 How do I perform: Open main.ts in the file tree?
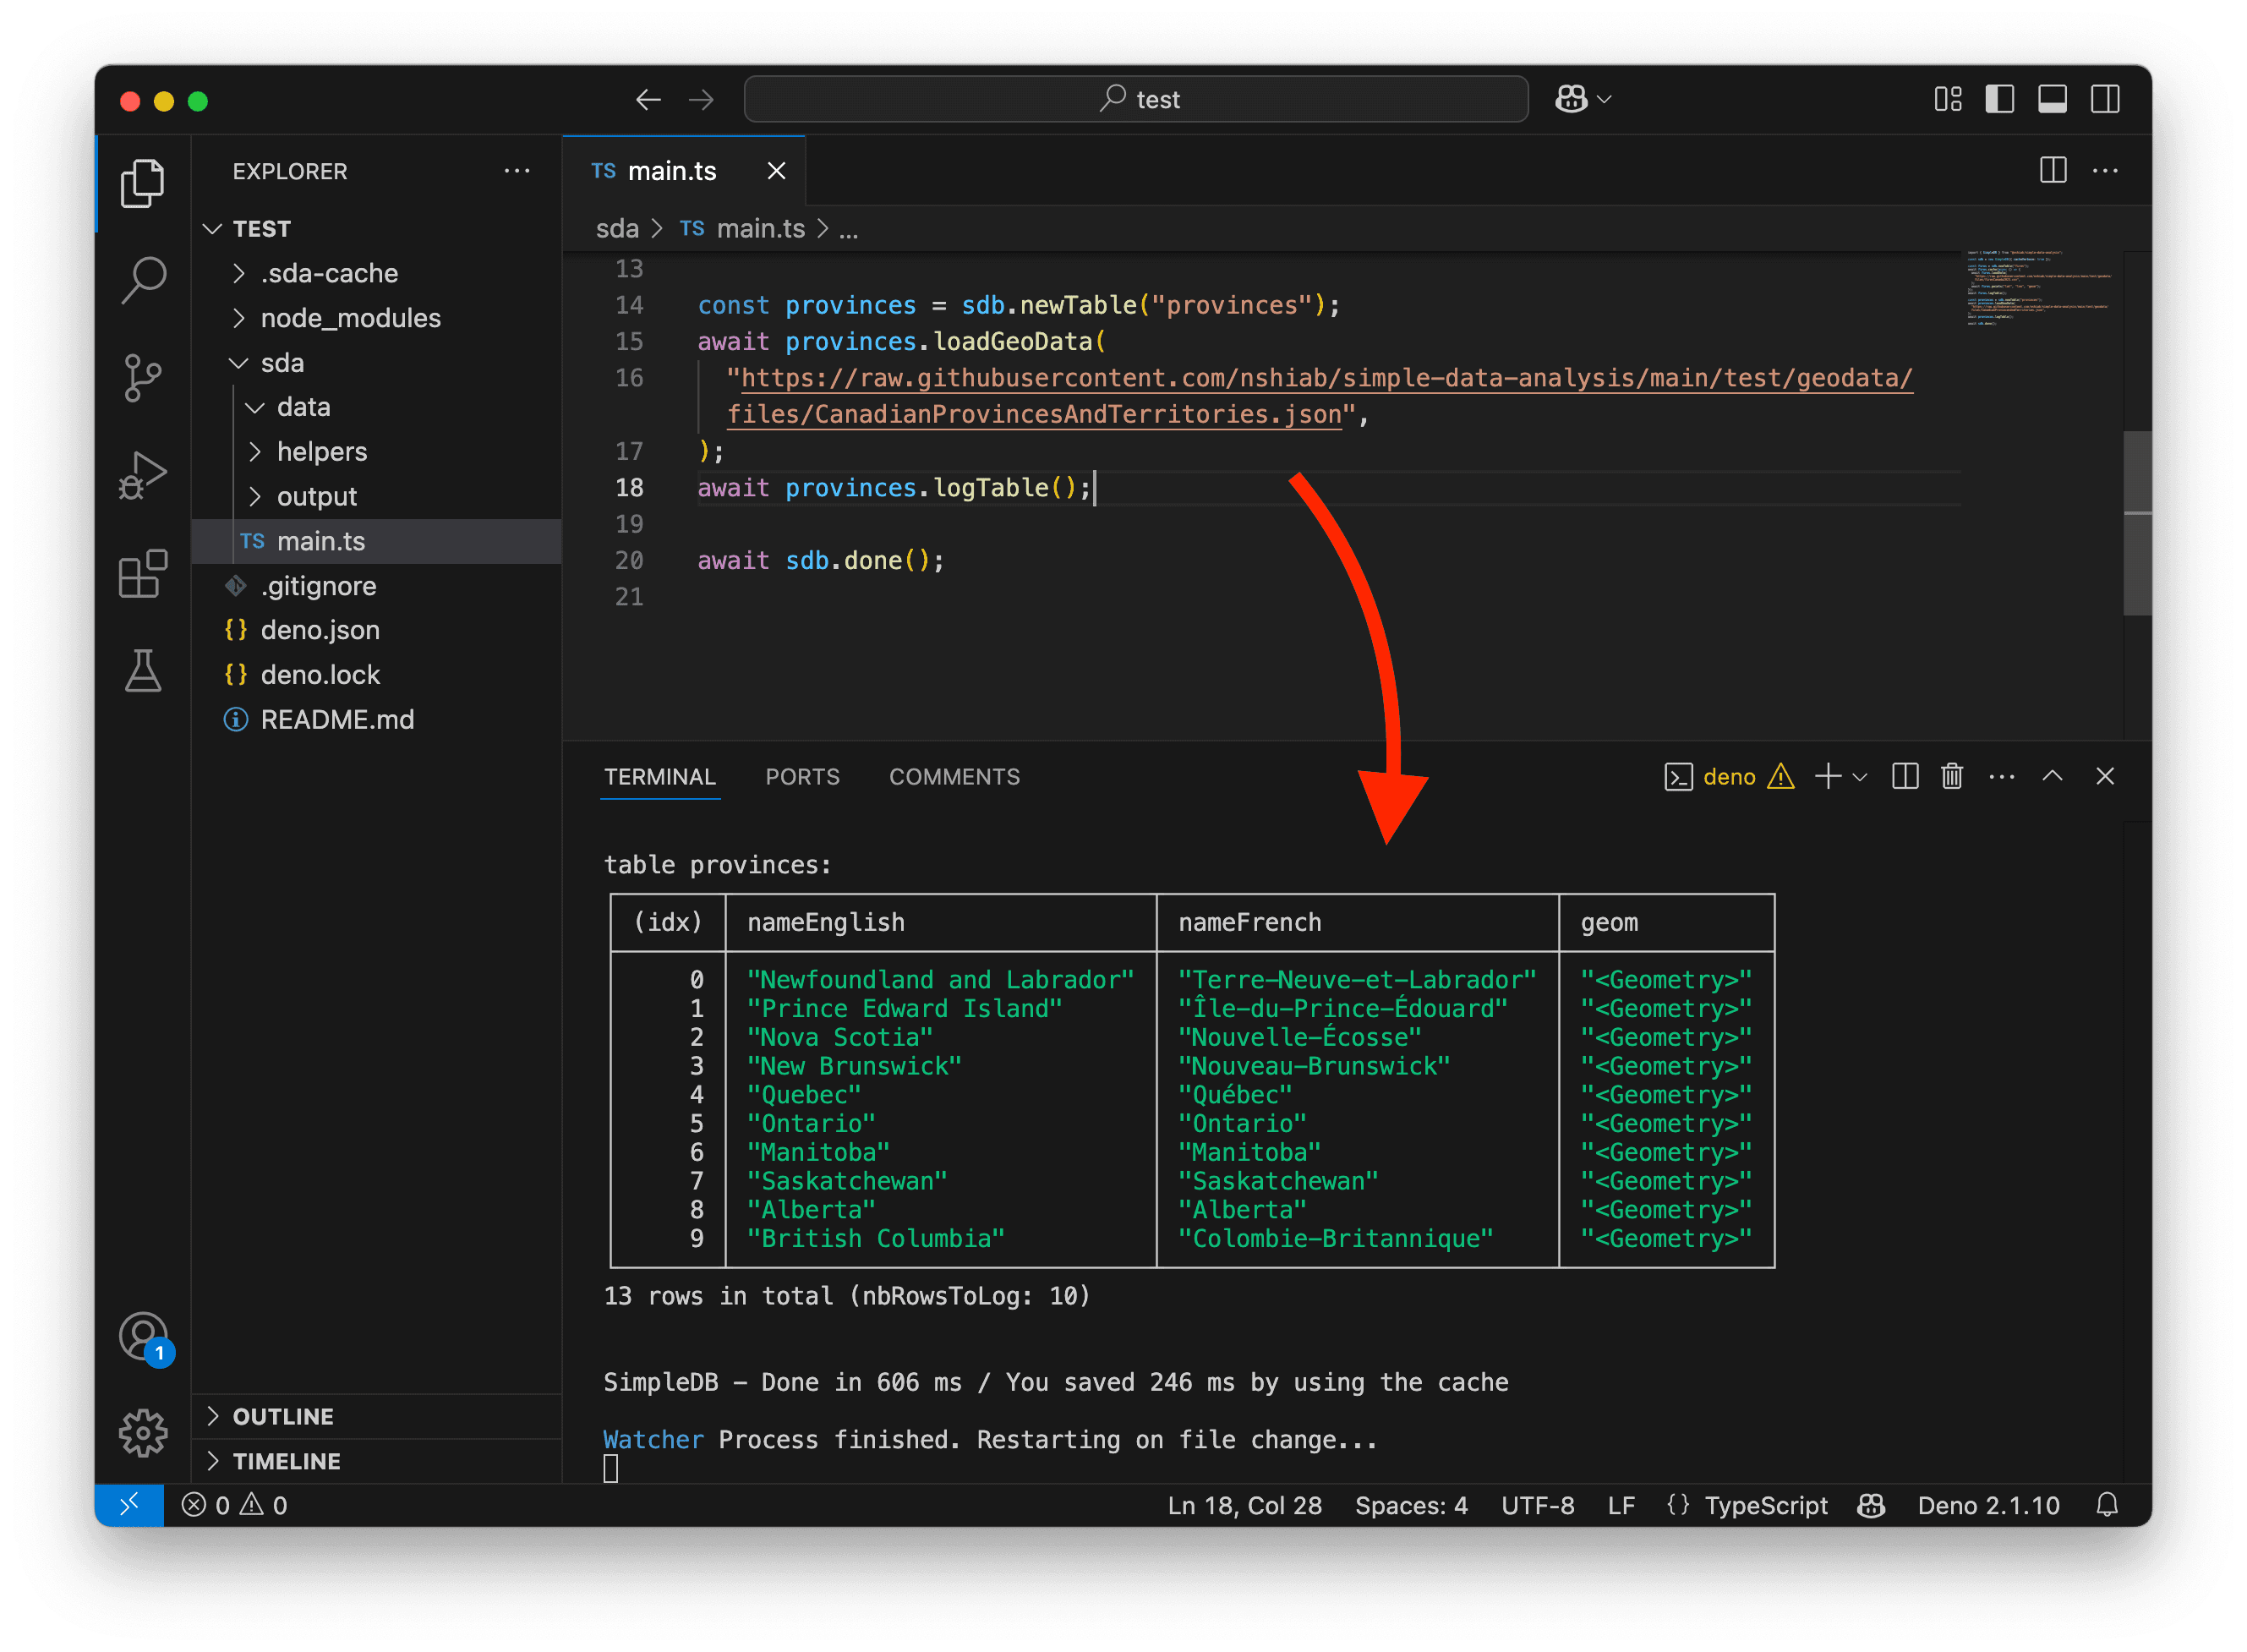click(376, 541)
